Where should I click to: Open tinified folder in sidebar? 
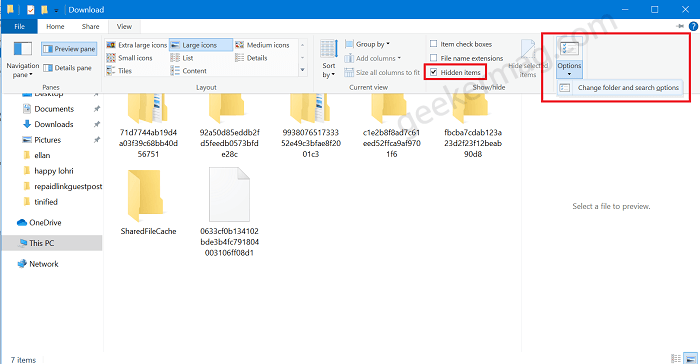point(46,202)
